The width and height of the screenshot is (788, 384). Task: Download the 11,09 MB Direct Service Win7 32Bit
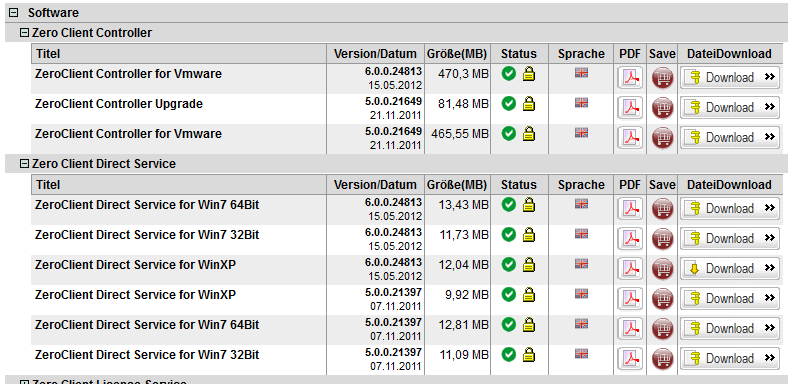[730, 358]
